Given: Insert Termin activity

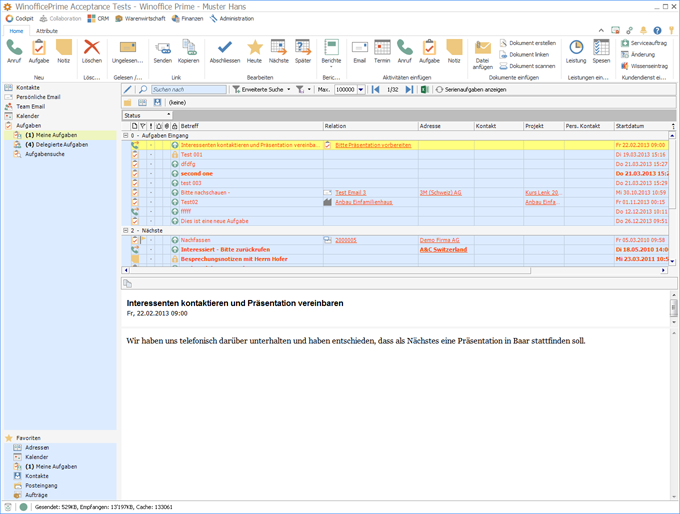Looking at the screenshot, I should pos(382,52).
